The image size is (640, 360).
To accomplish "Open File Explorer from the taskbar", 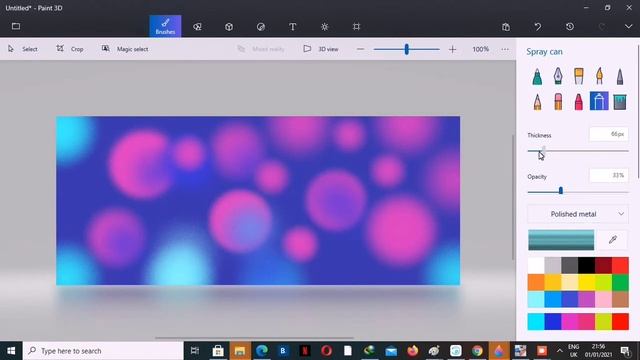I will coord(240,351).
